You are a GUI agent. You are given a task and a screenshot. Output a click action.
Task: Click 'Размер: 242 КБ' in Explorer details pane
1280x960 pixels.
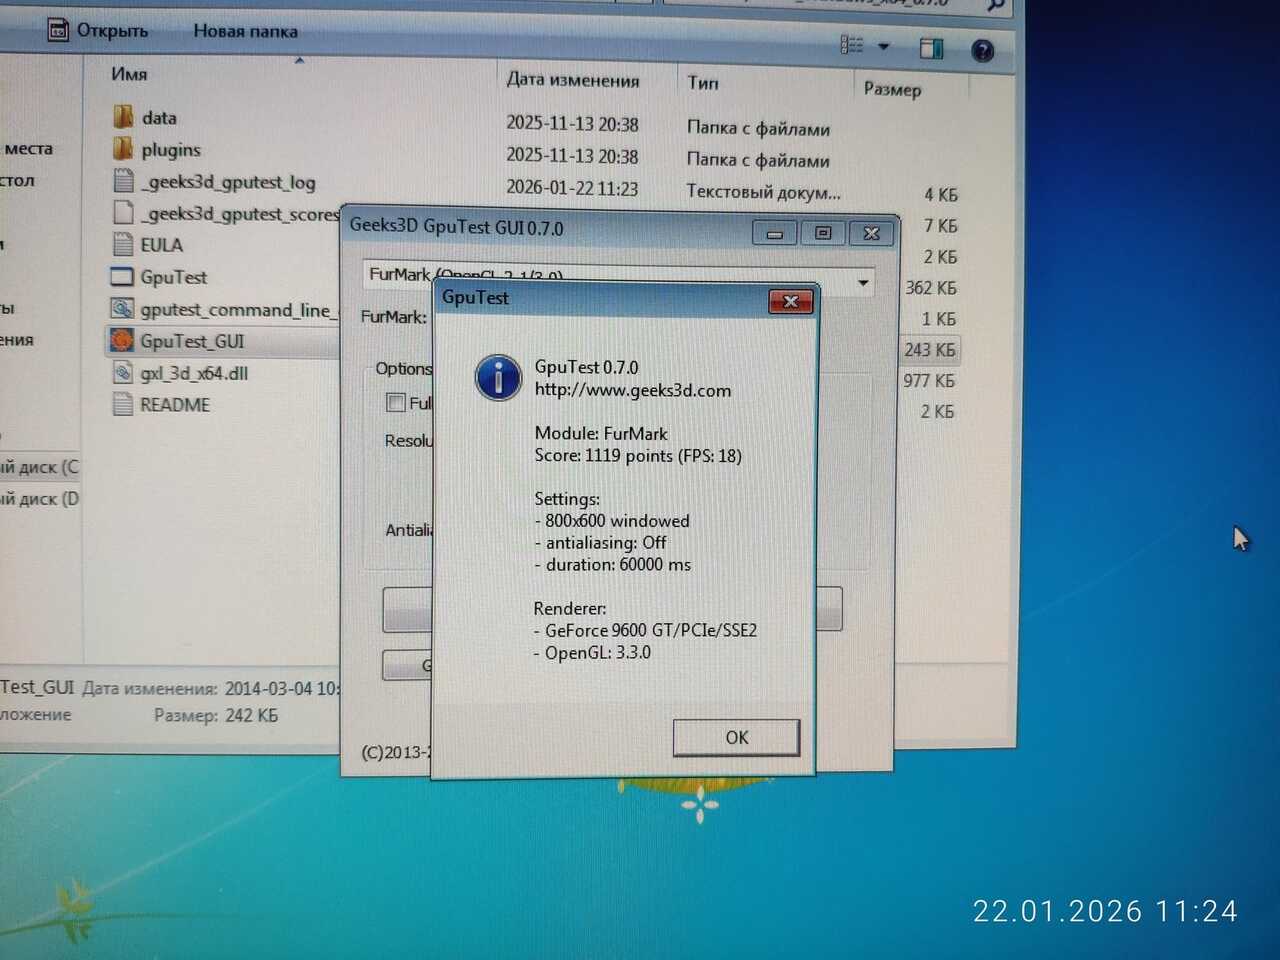point(216,716)
